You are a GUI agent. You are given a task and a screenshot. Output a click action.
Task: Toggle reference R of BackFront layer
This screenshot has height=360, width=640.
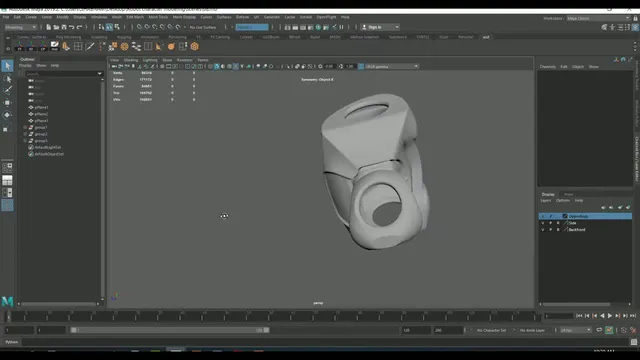(x=558, y=229)
